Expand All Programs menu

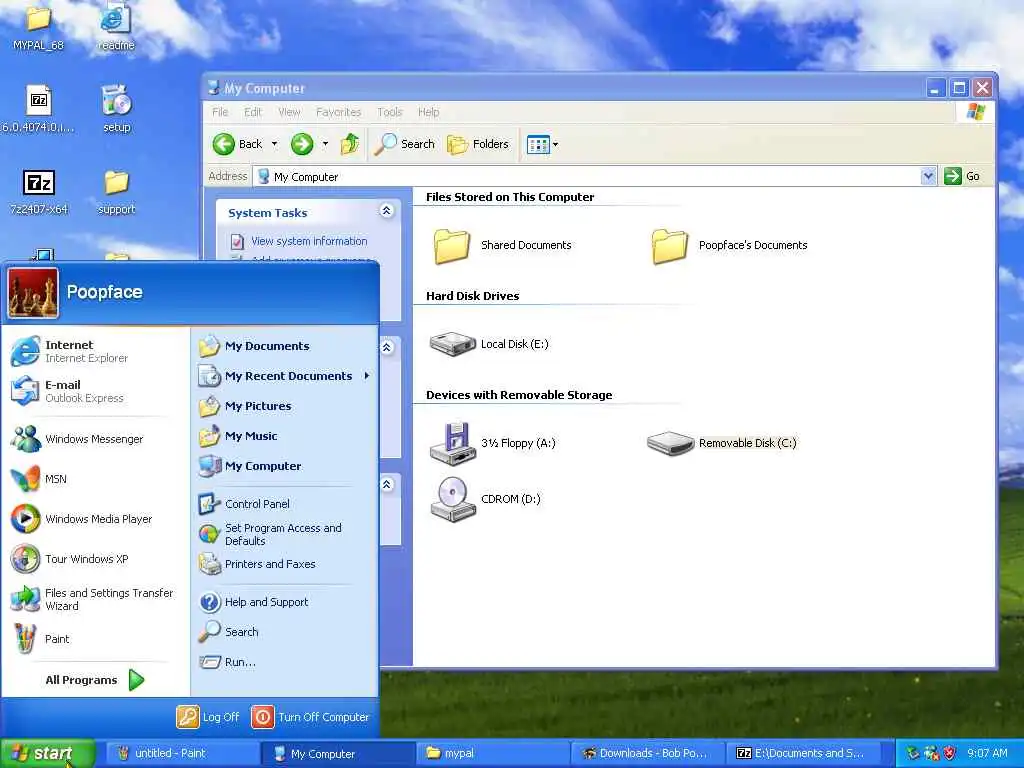point(94,680)
